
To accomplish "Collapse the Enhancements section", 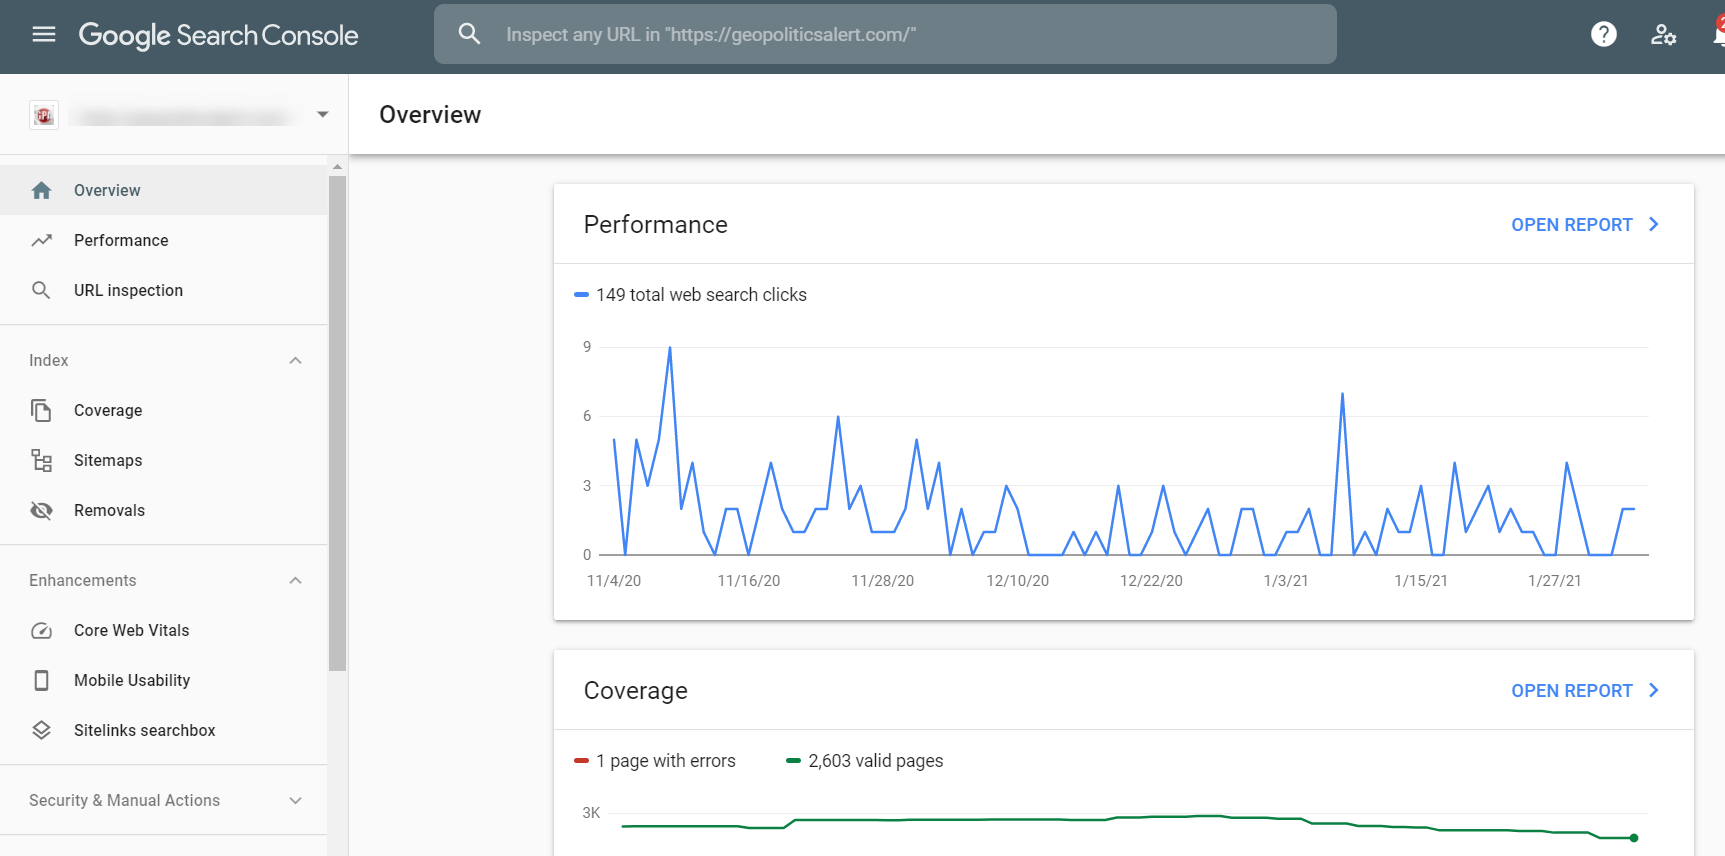I will (295, 580).
